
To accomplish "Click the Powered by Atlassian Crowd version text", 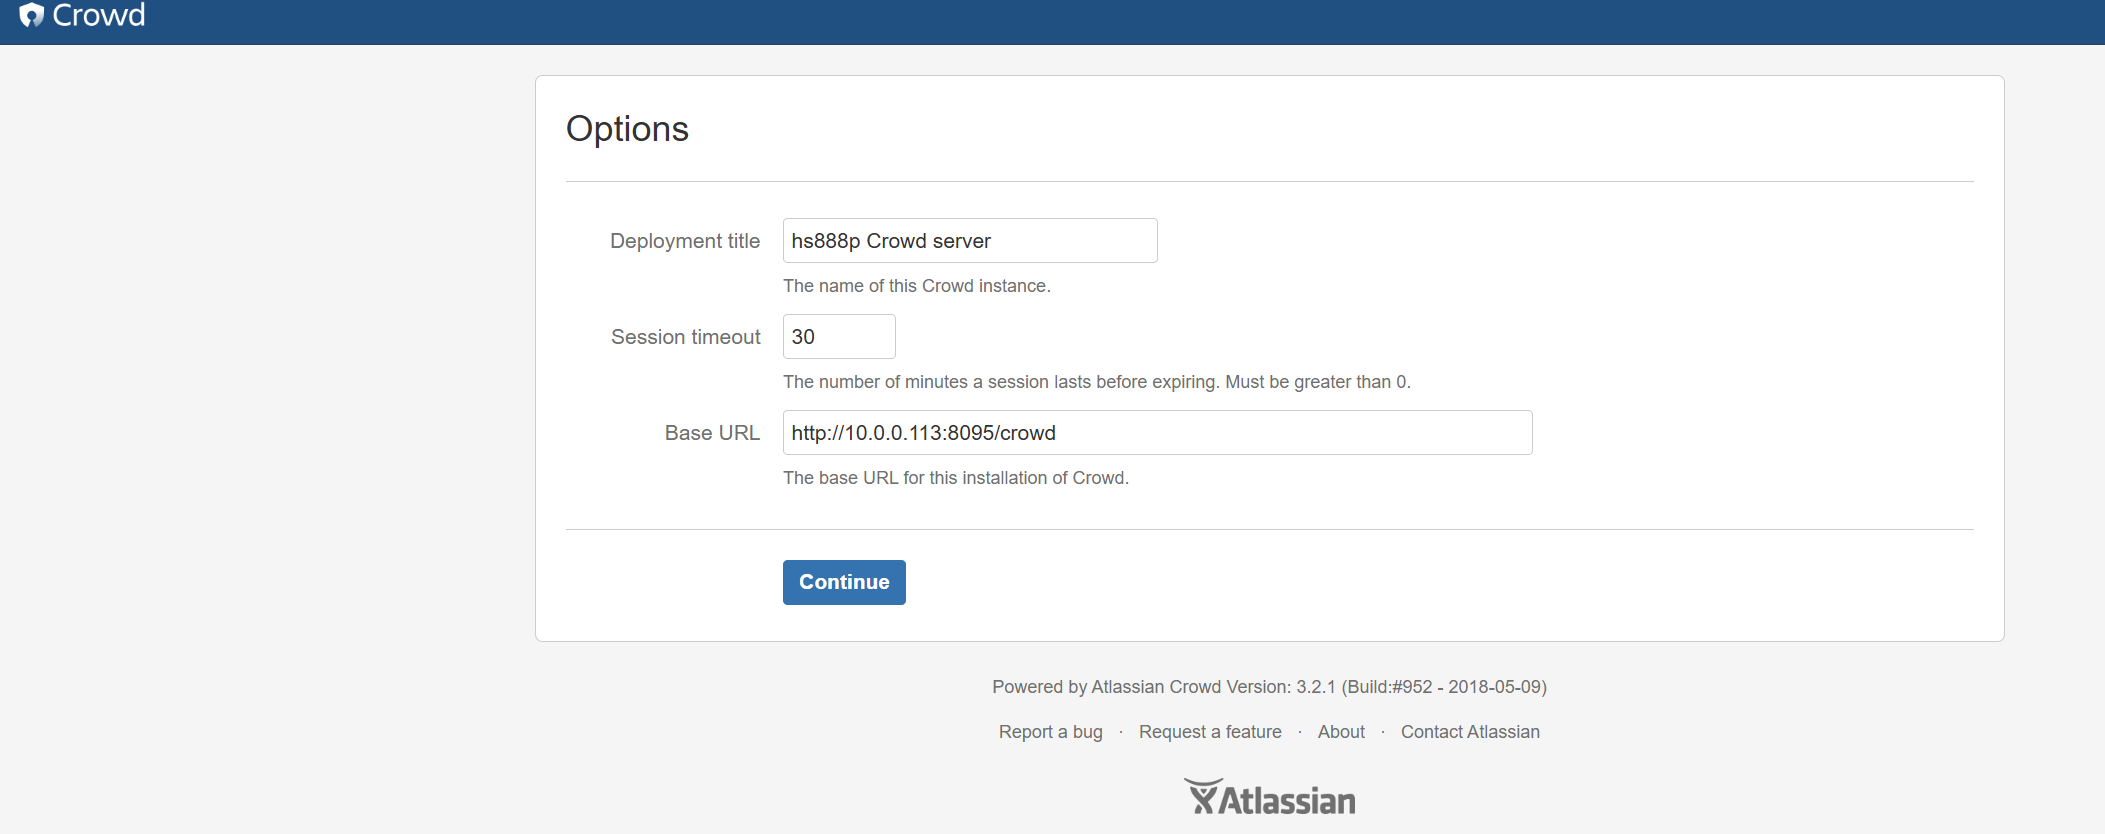I will pyautogui.click(x=1268, y=687).
